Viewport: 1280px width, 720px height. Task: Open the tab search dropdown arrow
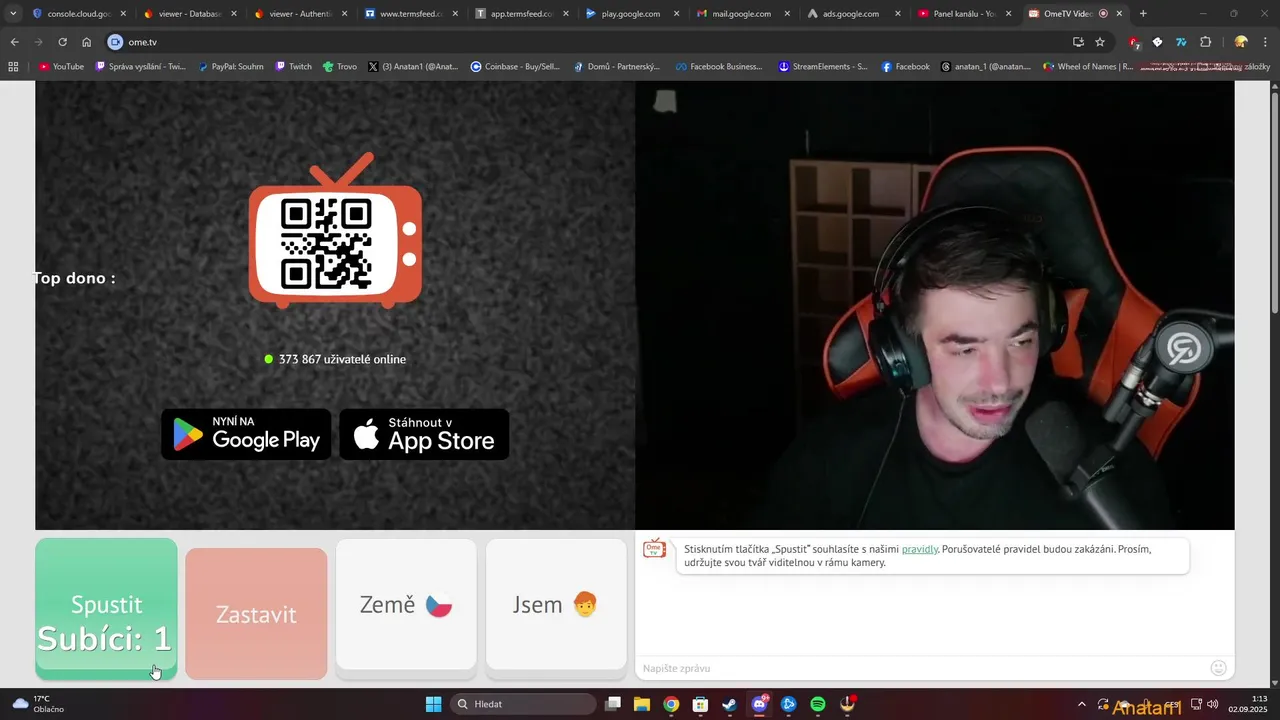point(13,13)
